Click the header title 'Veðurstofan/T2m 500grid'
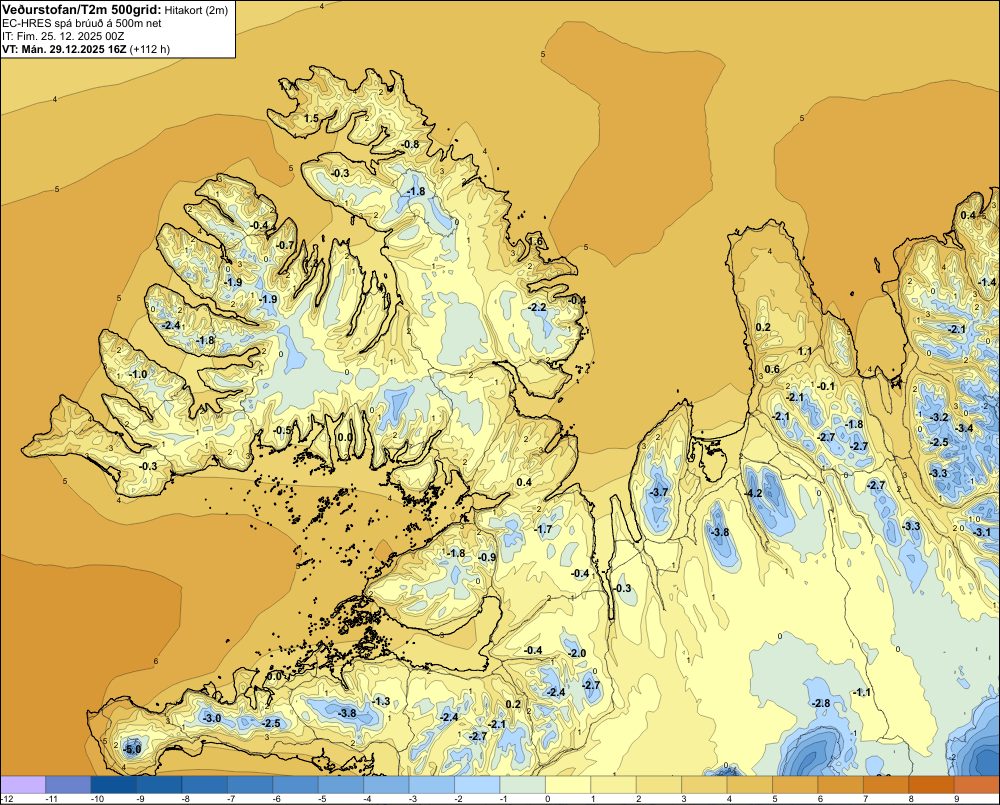Screen dimensions: 1000x805 pos(81,10)
